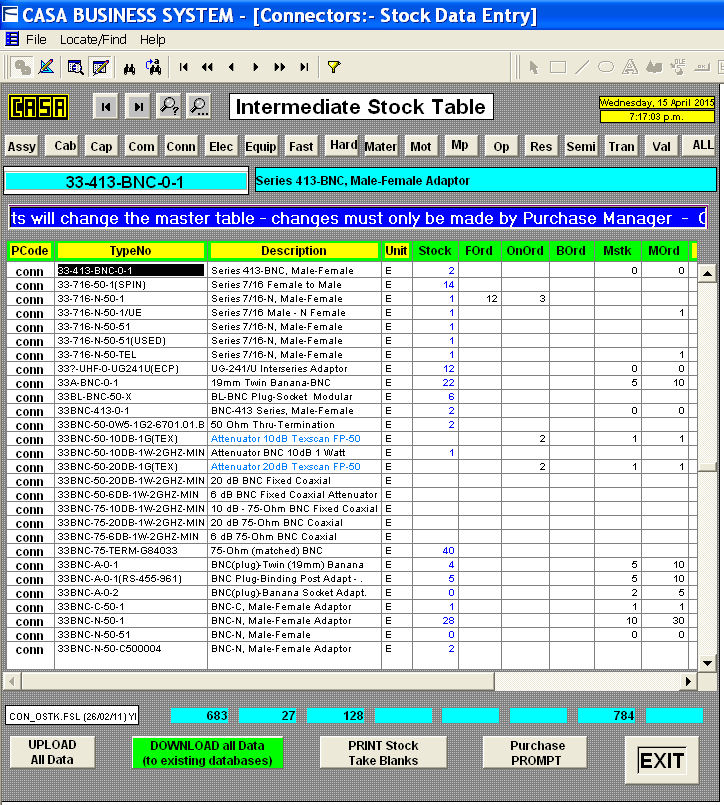Open the design view ruler icon

point(46,67)
